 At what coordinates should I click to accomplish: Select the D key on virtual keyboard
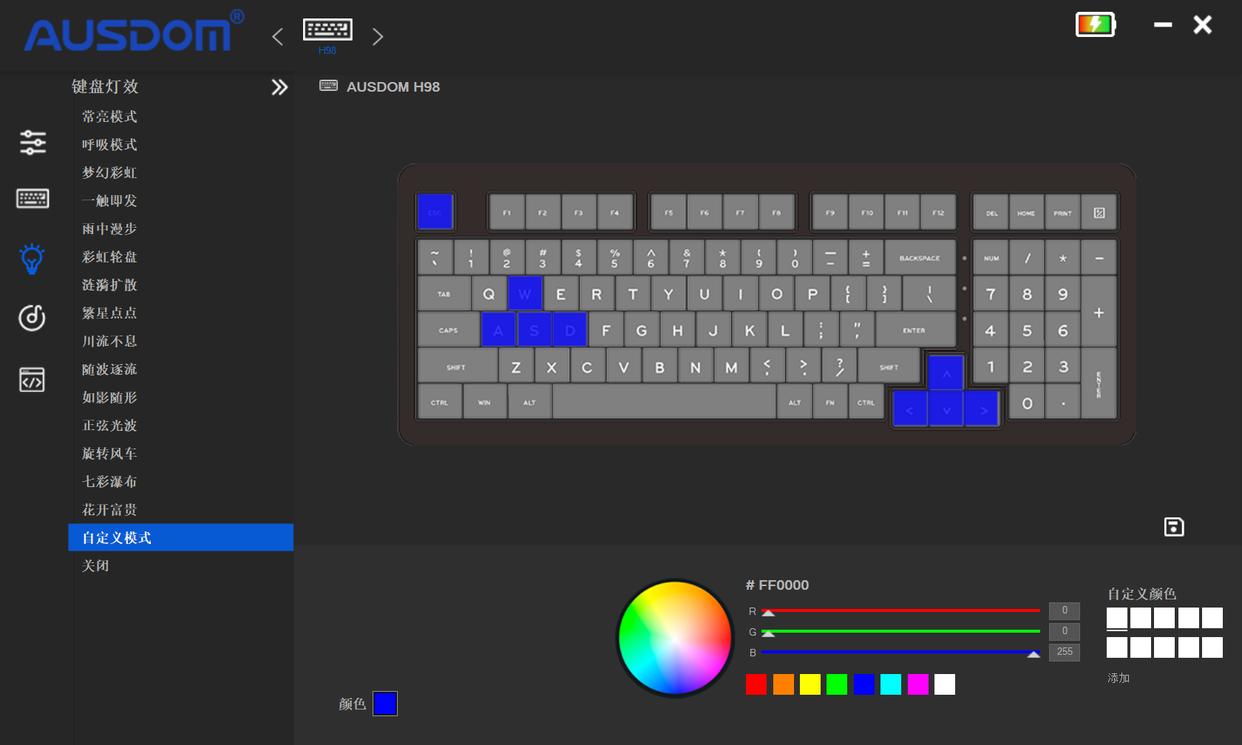tap(569, 330)
